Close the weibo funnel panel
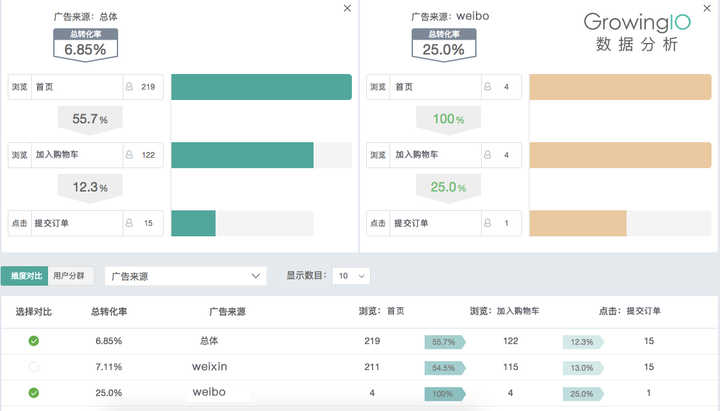 point(706,8)
